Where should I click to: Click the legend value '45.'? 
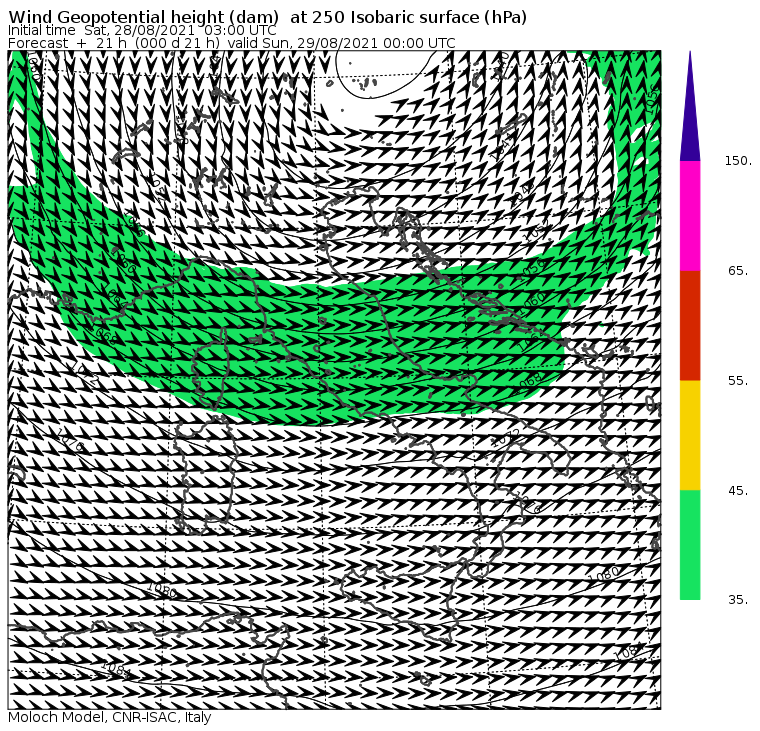pyautogui.click(x=738, y=491)
